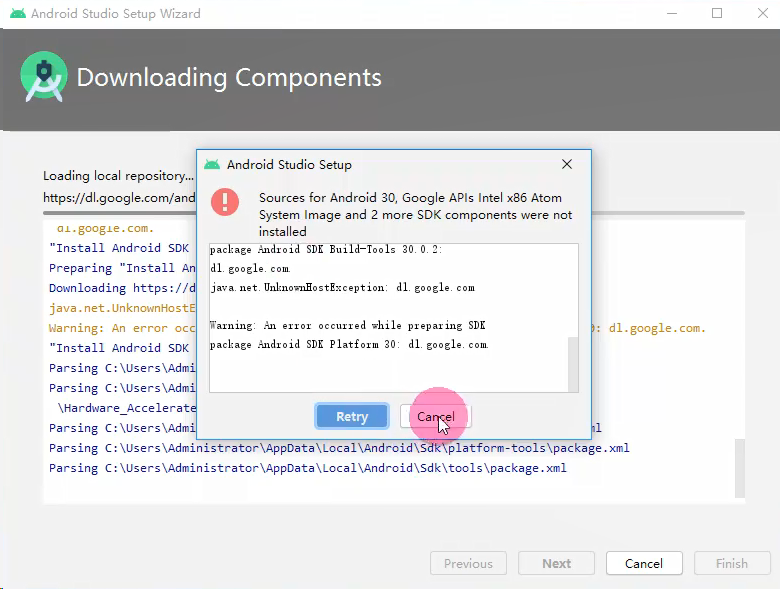Click the red error exclamation icon
This screenshot has width=780, height=589.
coord(225,202)
